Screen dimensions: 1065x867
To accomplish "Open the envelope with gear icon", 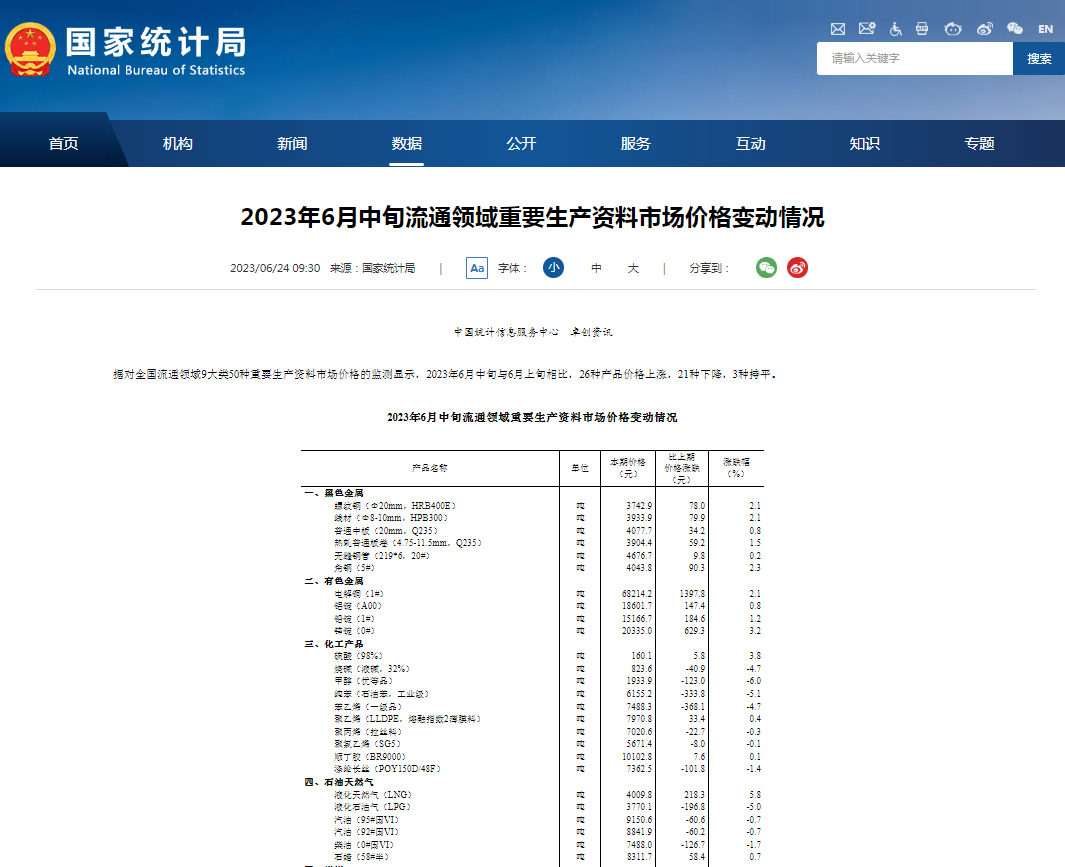I will click(x=867, y=29).
